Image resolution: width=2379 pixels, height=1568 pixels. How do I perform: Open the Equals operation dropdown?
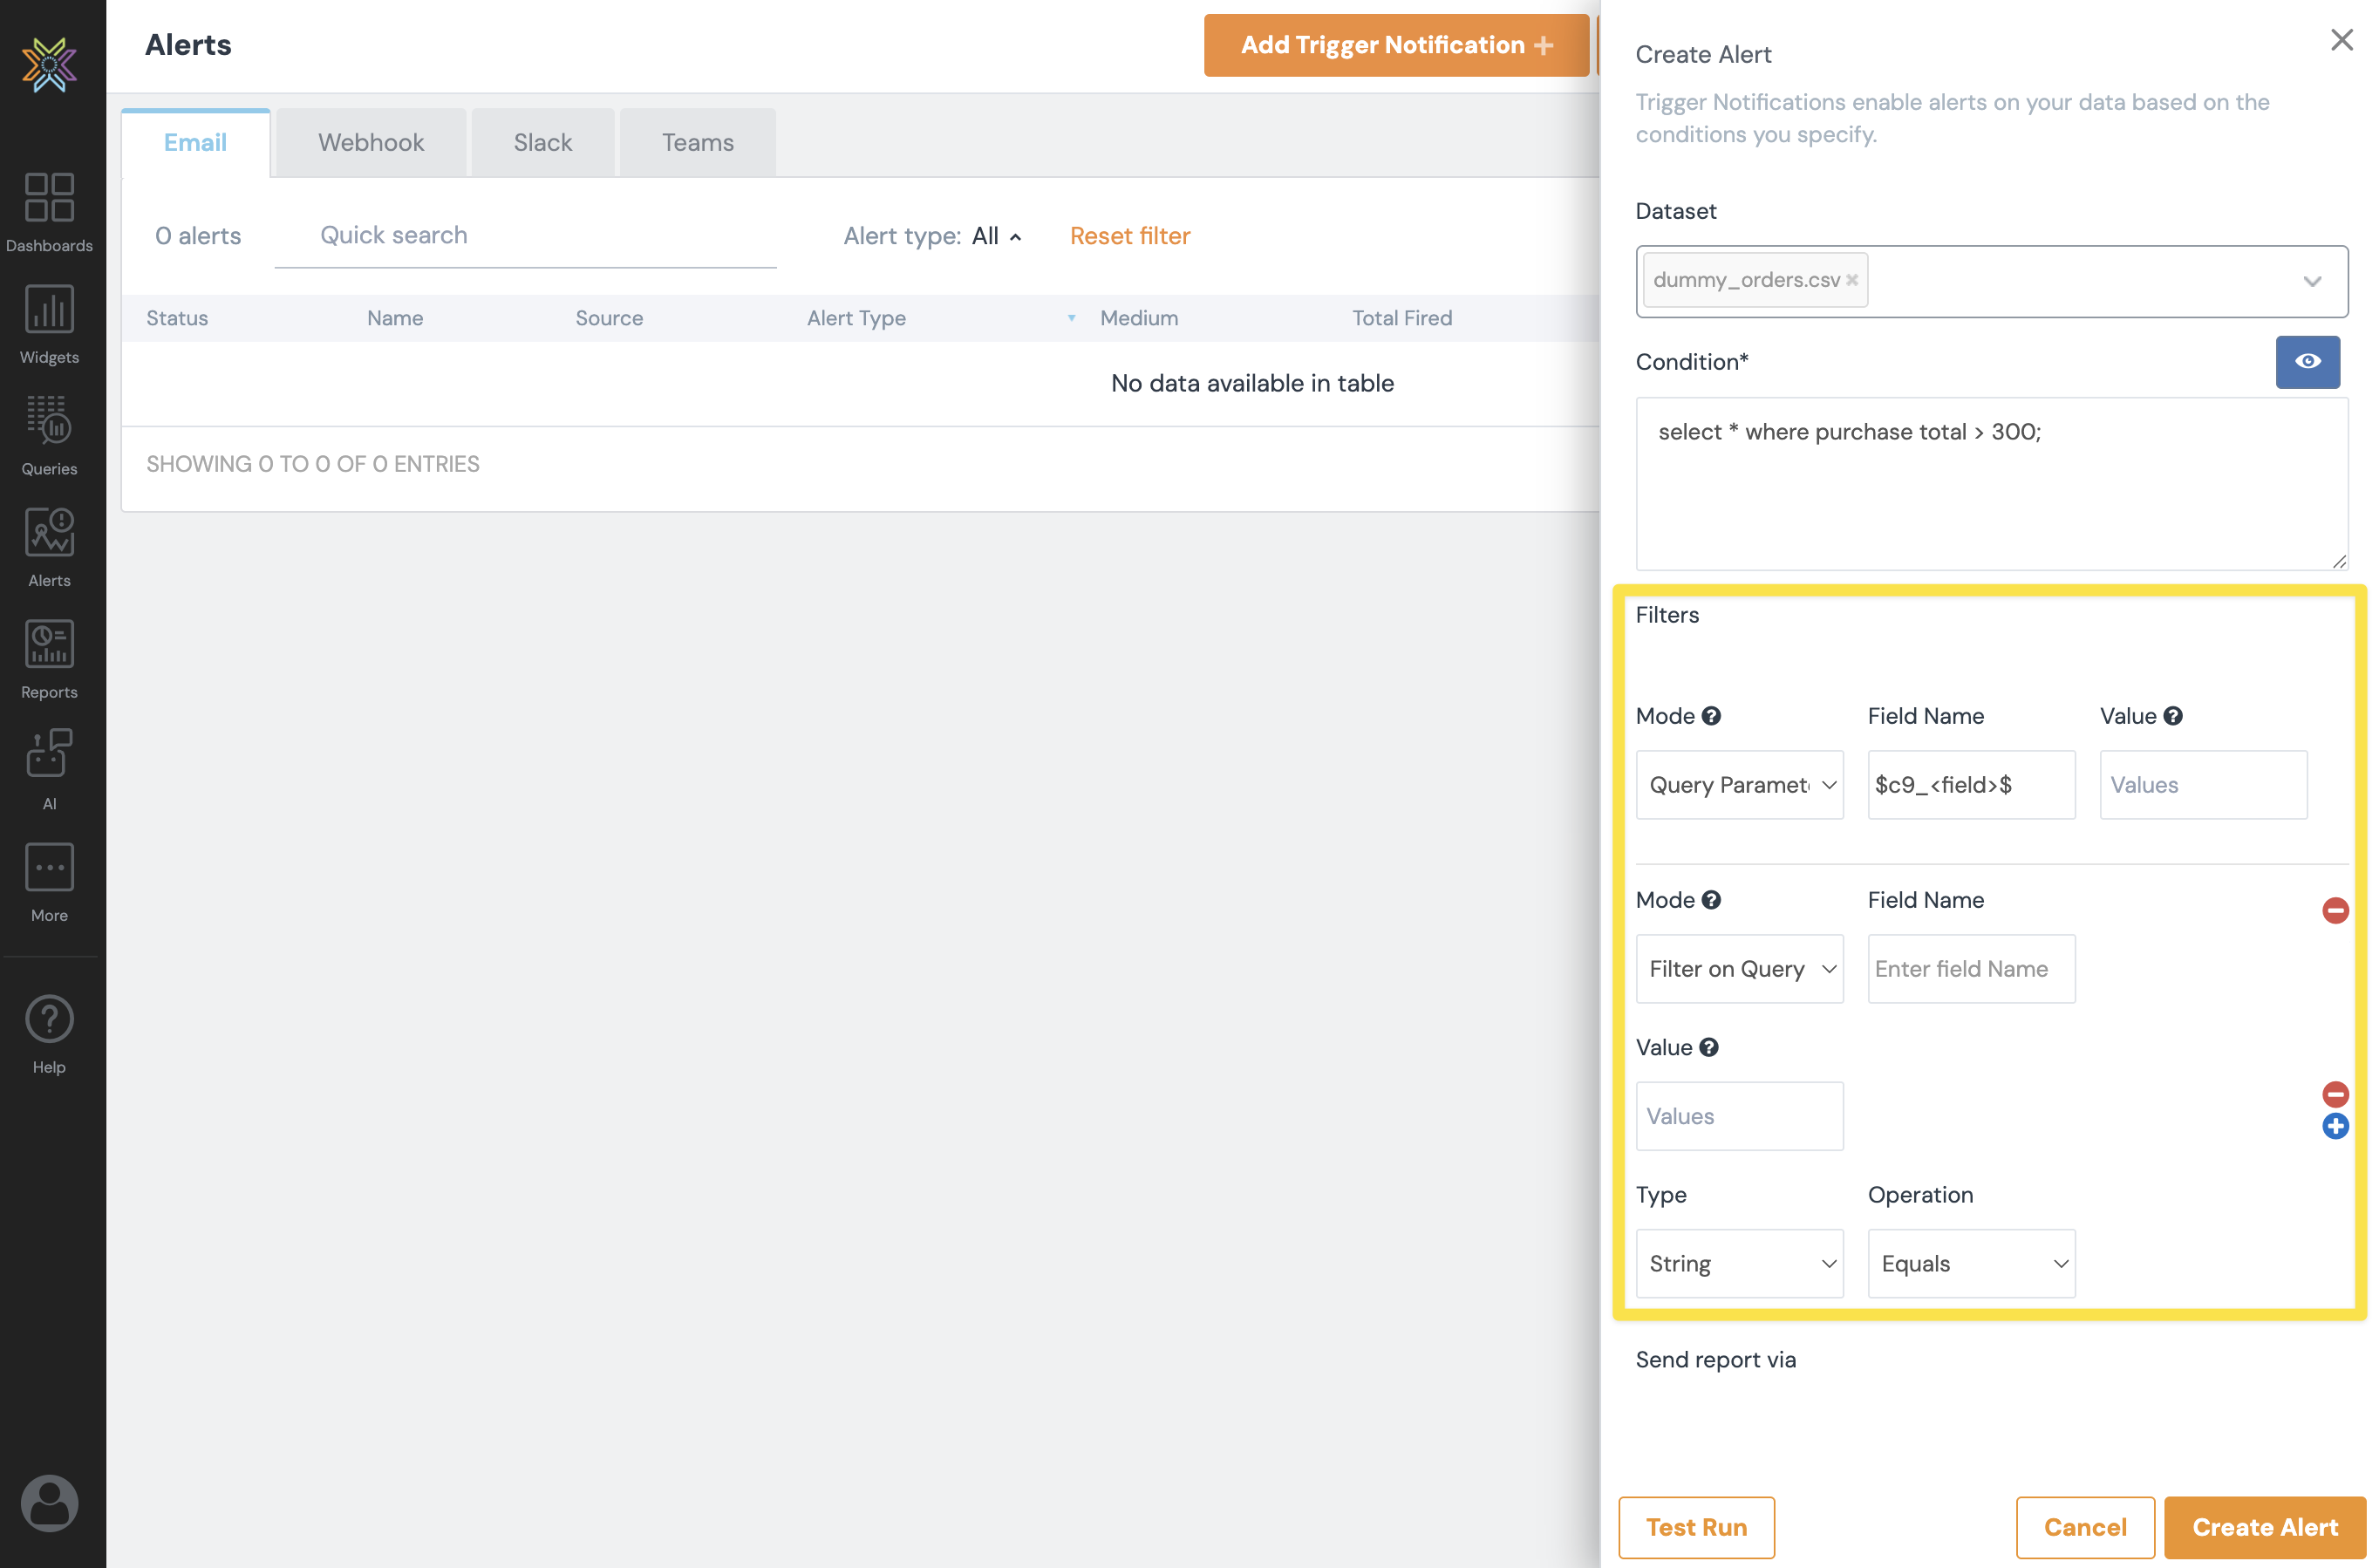(x=1970, y=1264)
